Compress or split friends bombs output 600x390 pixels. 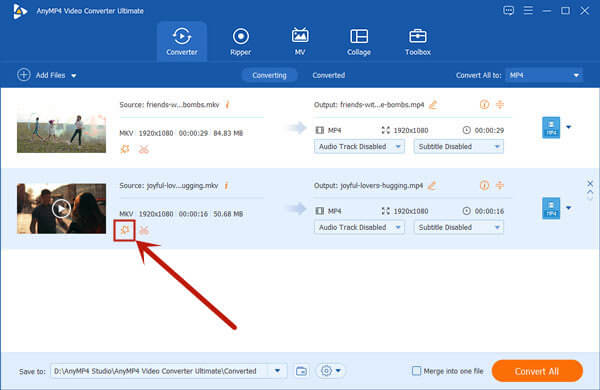click(x=499, y=104)
